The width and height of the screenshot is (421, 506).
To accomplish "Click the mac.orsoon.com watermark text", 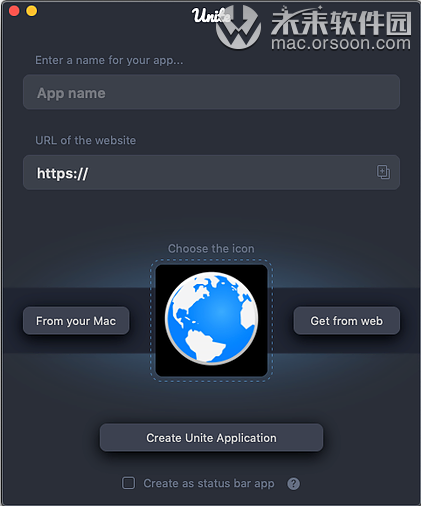I will (x=341, y=44).
